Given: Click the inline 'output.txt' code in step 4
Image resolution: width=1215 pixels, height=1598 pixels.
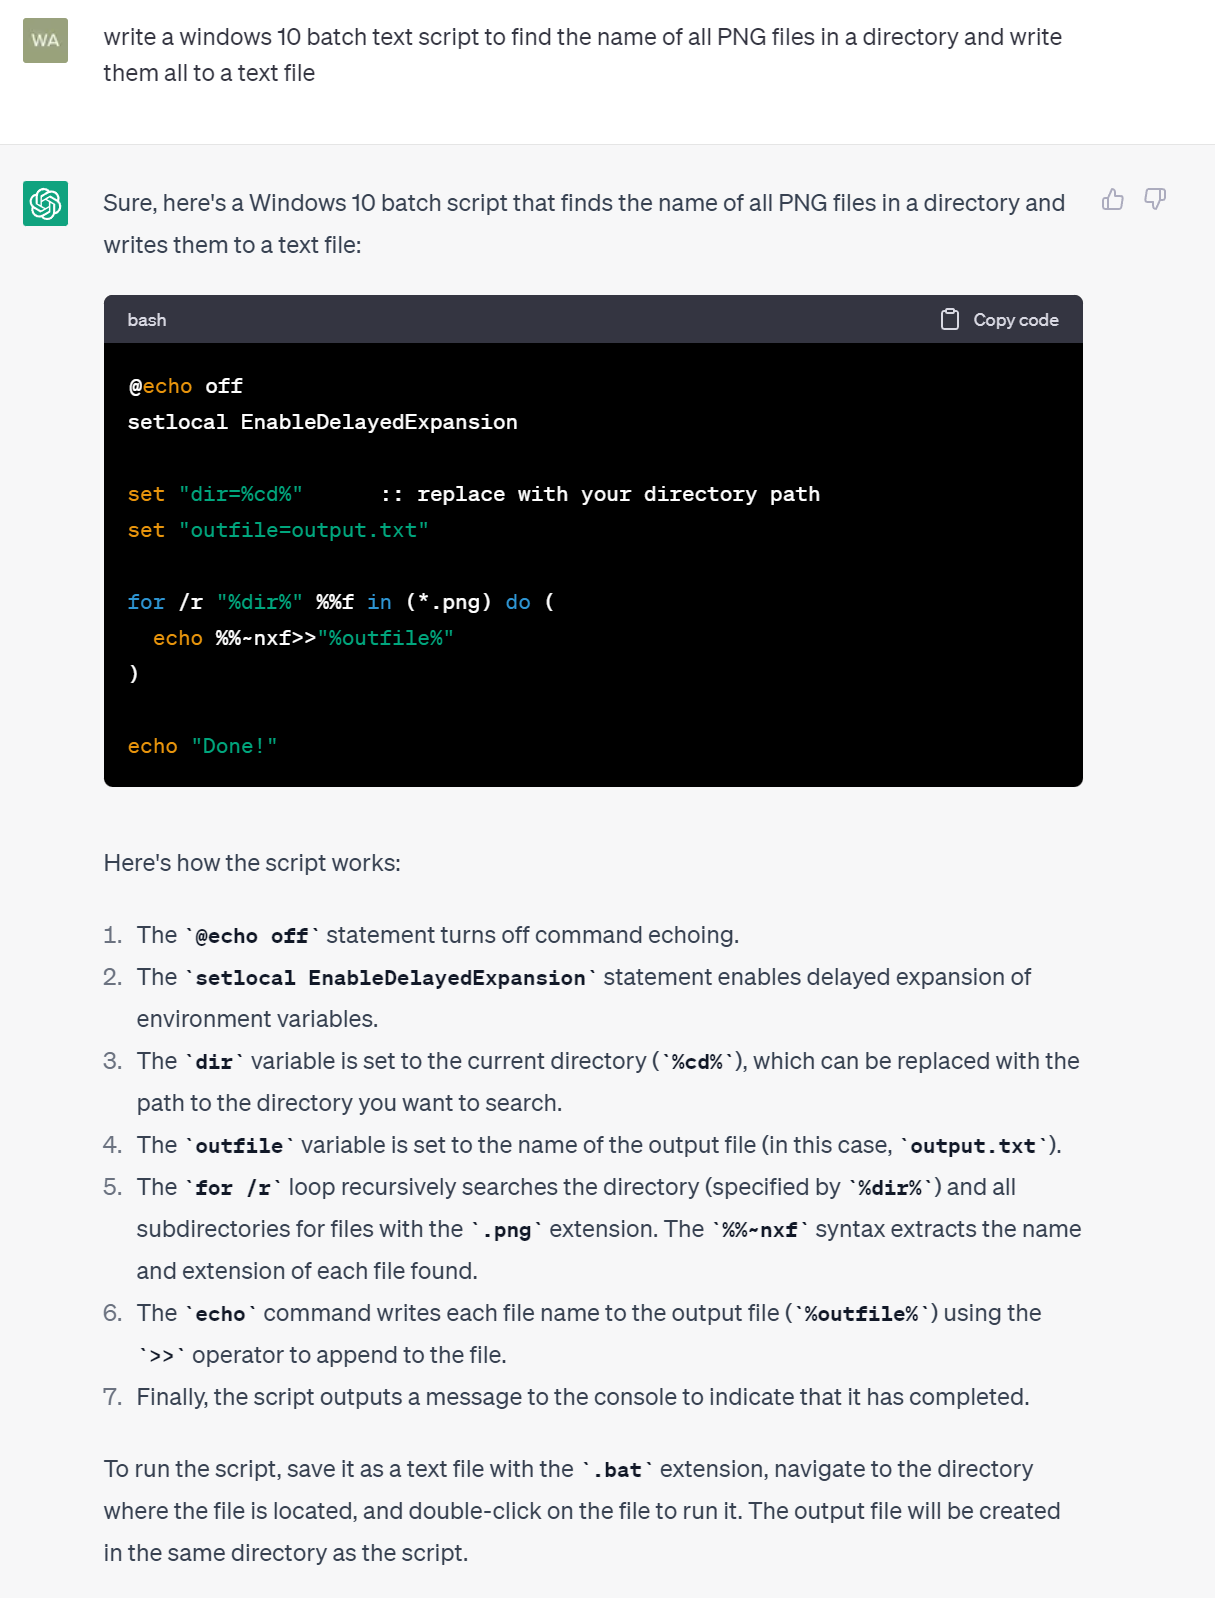Looking at the screenshot, I should (x=973, y=1146).
